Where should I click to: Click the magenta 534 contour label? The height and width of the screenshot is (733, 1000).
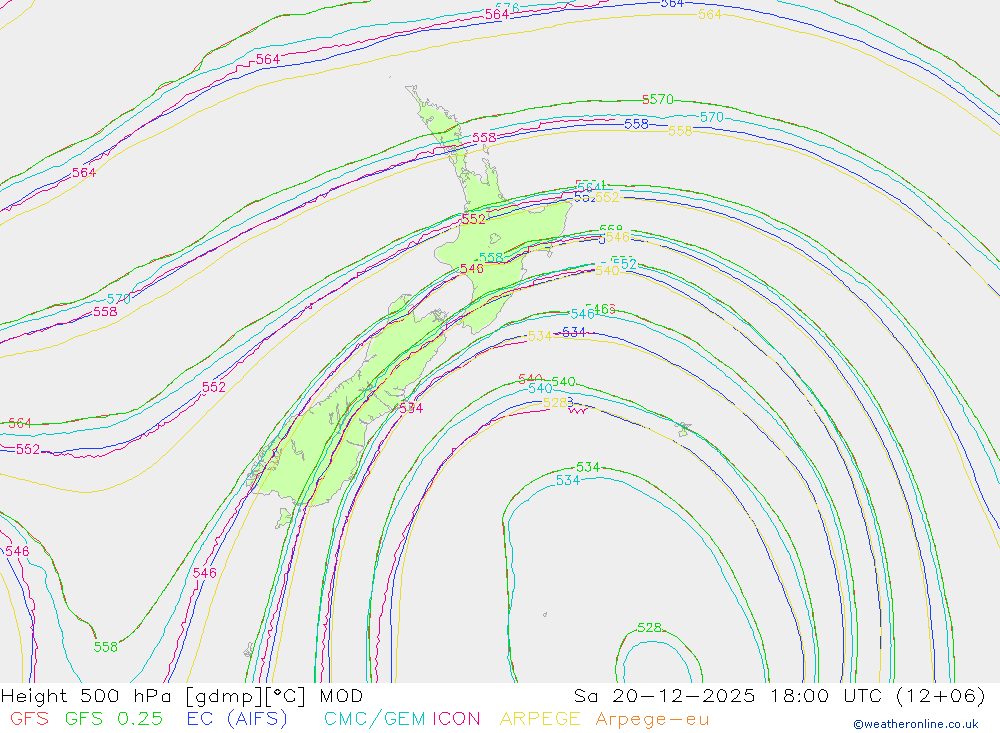tap(411, 408)
